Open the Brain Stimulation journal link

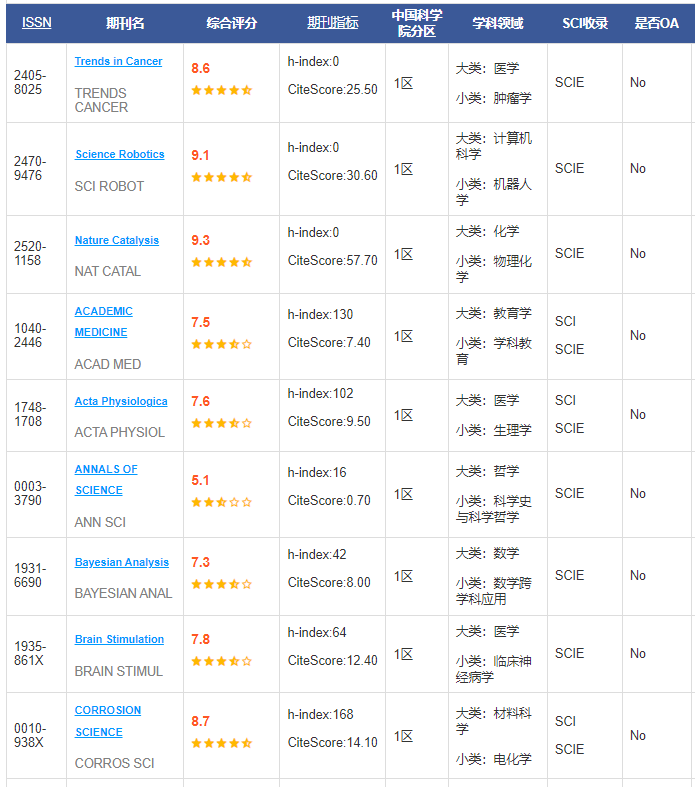tap(119, 639)
